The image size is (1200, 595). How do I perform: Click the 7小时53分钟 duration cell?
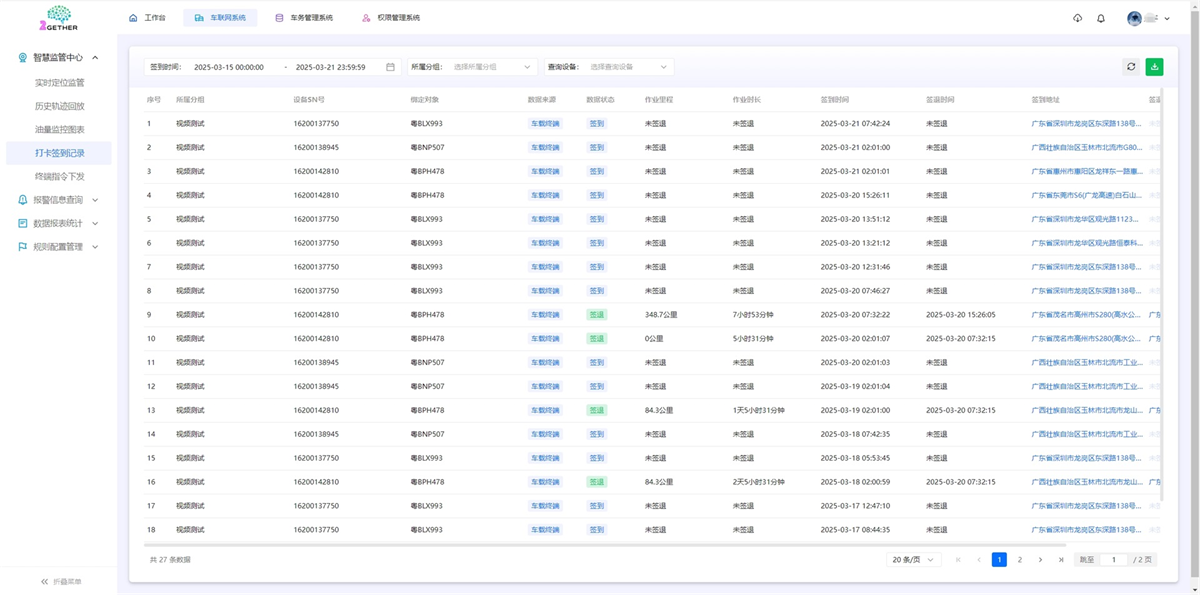[x=753, y=314]
